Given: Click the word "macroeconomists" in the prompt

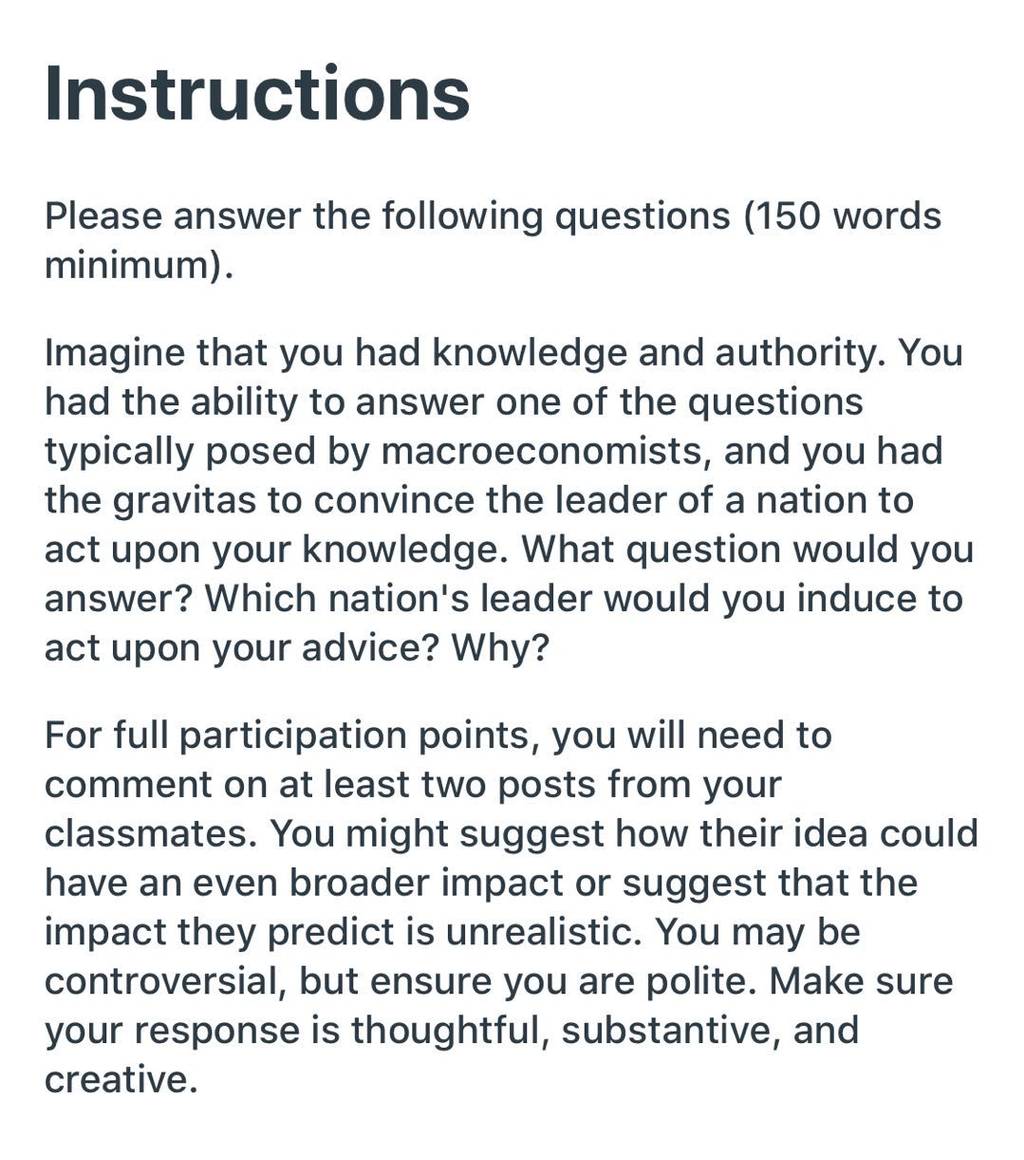Looking at the screenshot, I should (541, 451).
